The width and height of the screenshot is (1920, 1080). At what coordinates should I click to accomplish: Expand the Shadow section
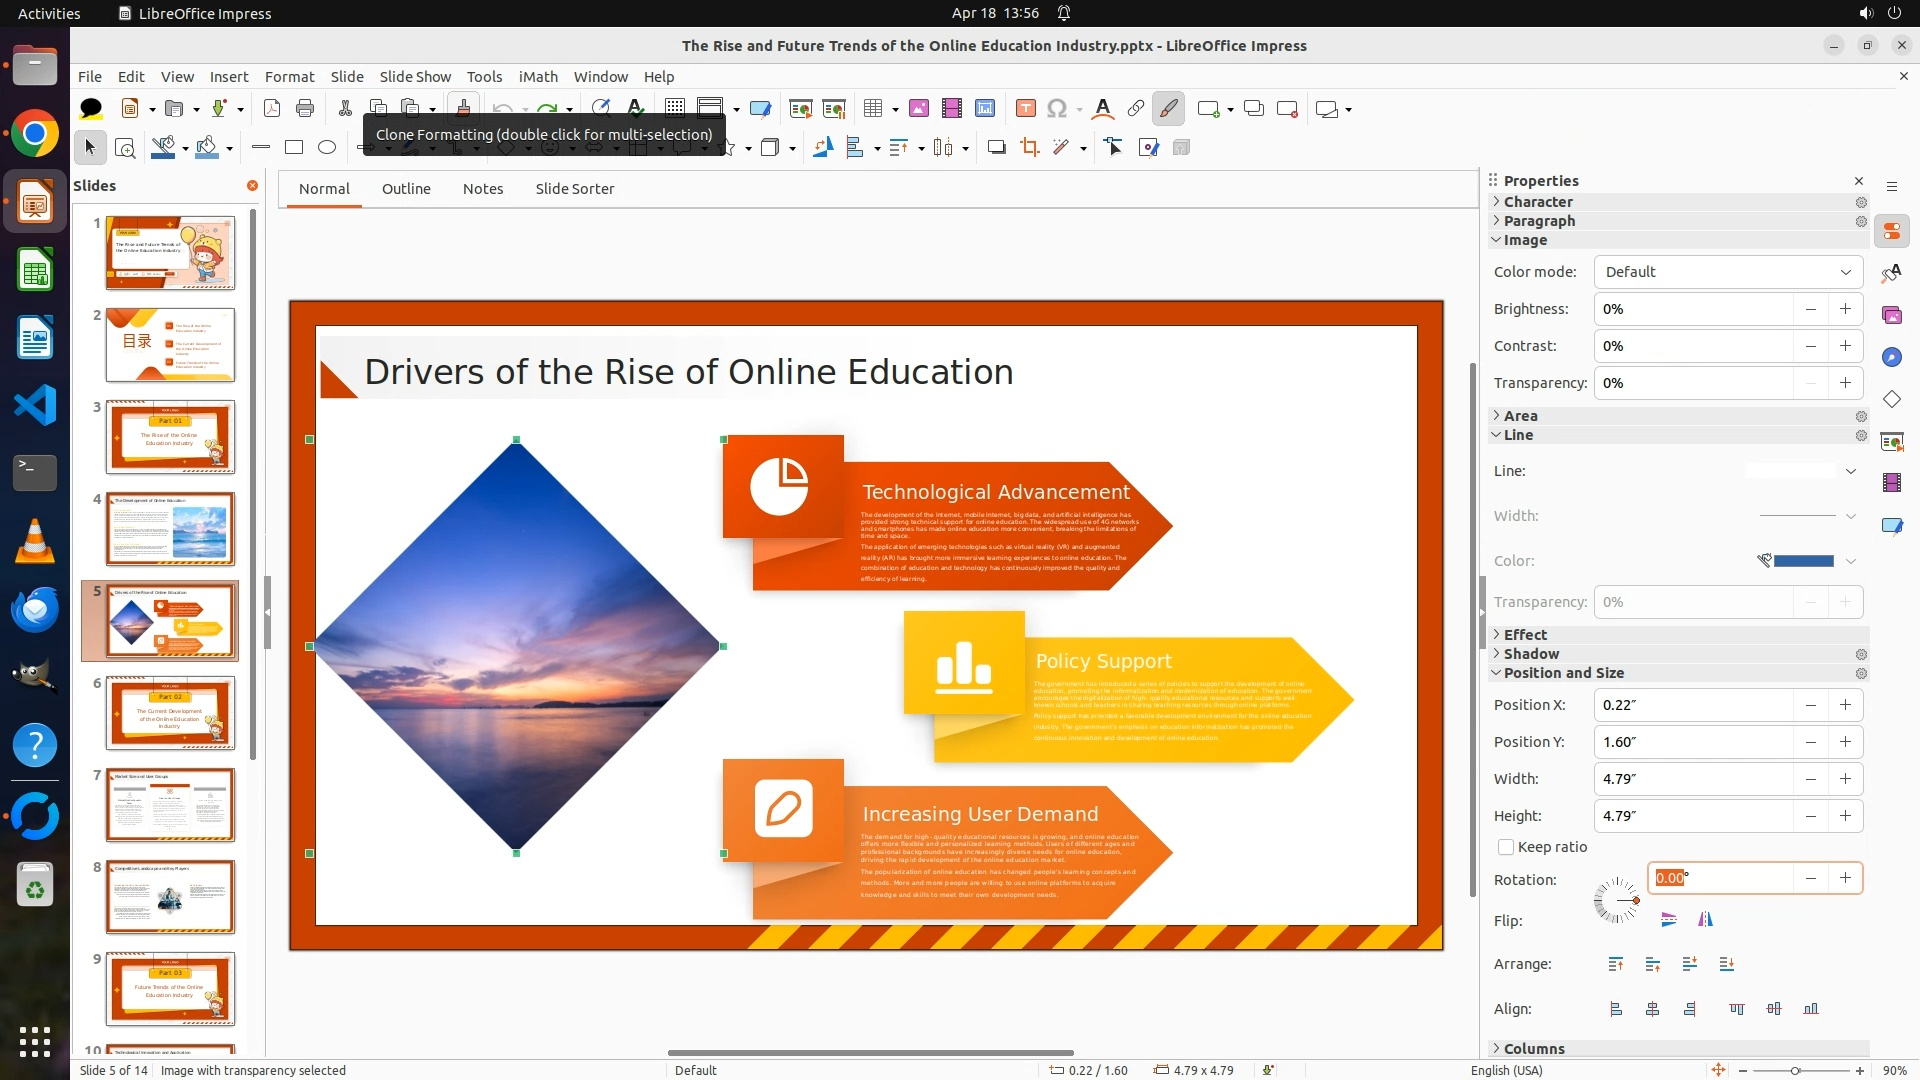pyautogui.click(x=1531, y=654)
